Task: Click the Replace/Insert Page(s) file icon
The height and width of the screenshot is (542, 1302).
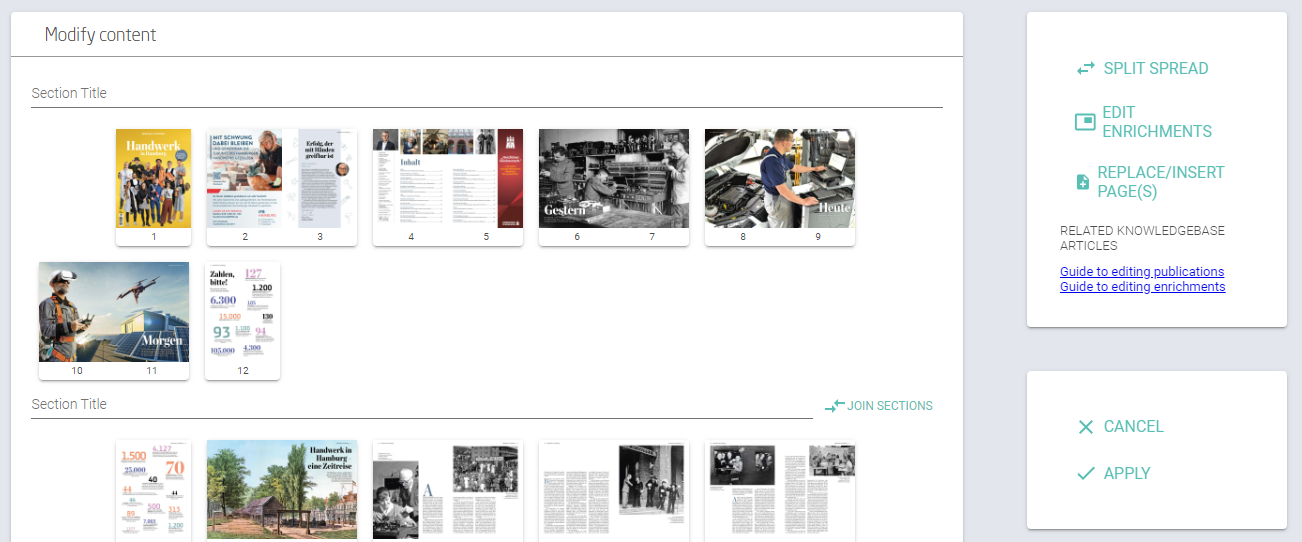Action: tap(1082, 181)
